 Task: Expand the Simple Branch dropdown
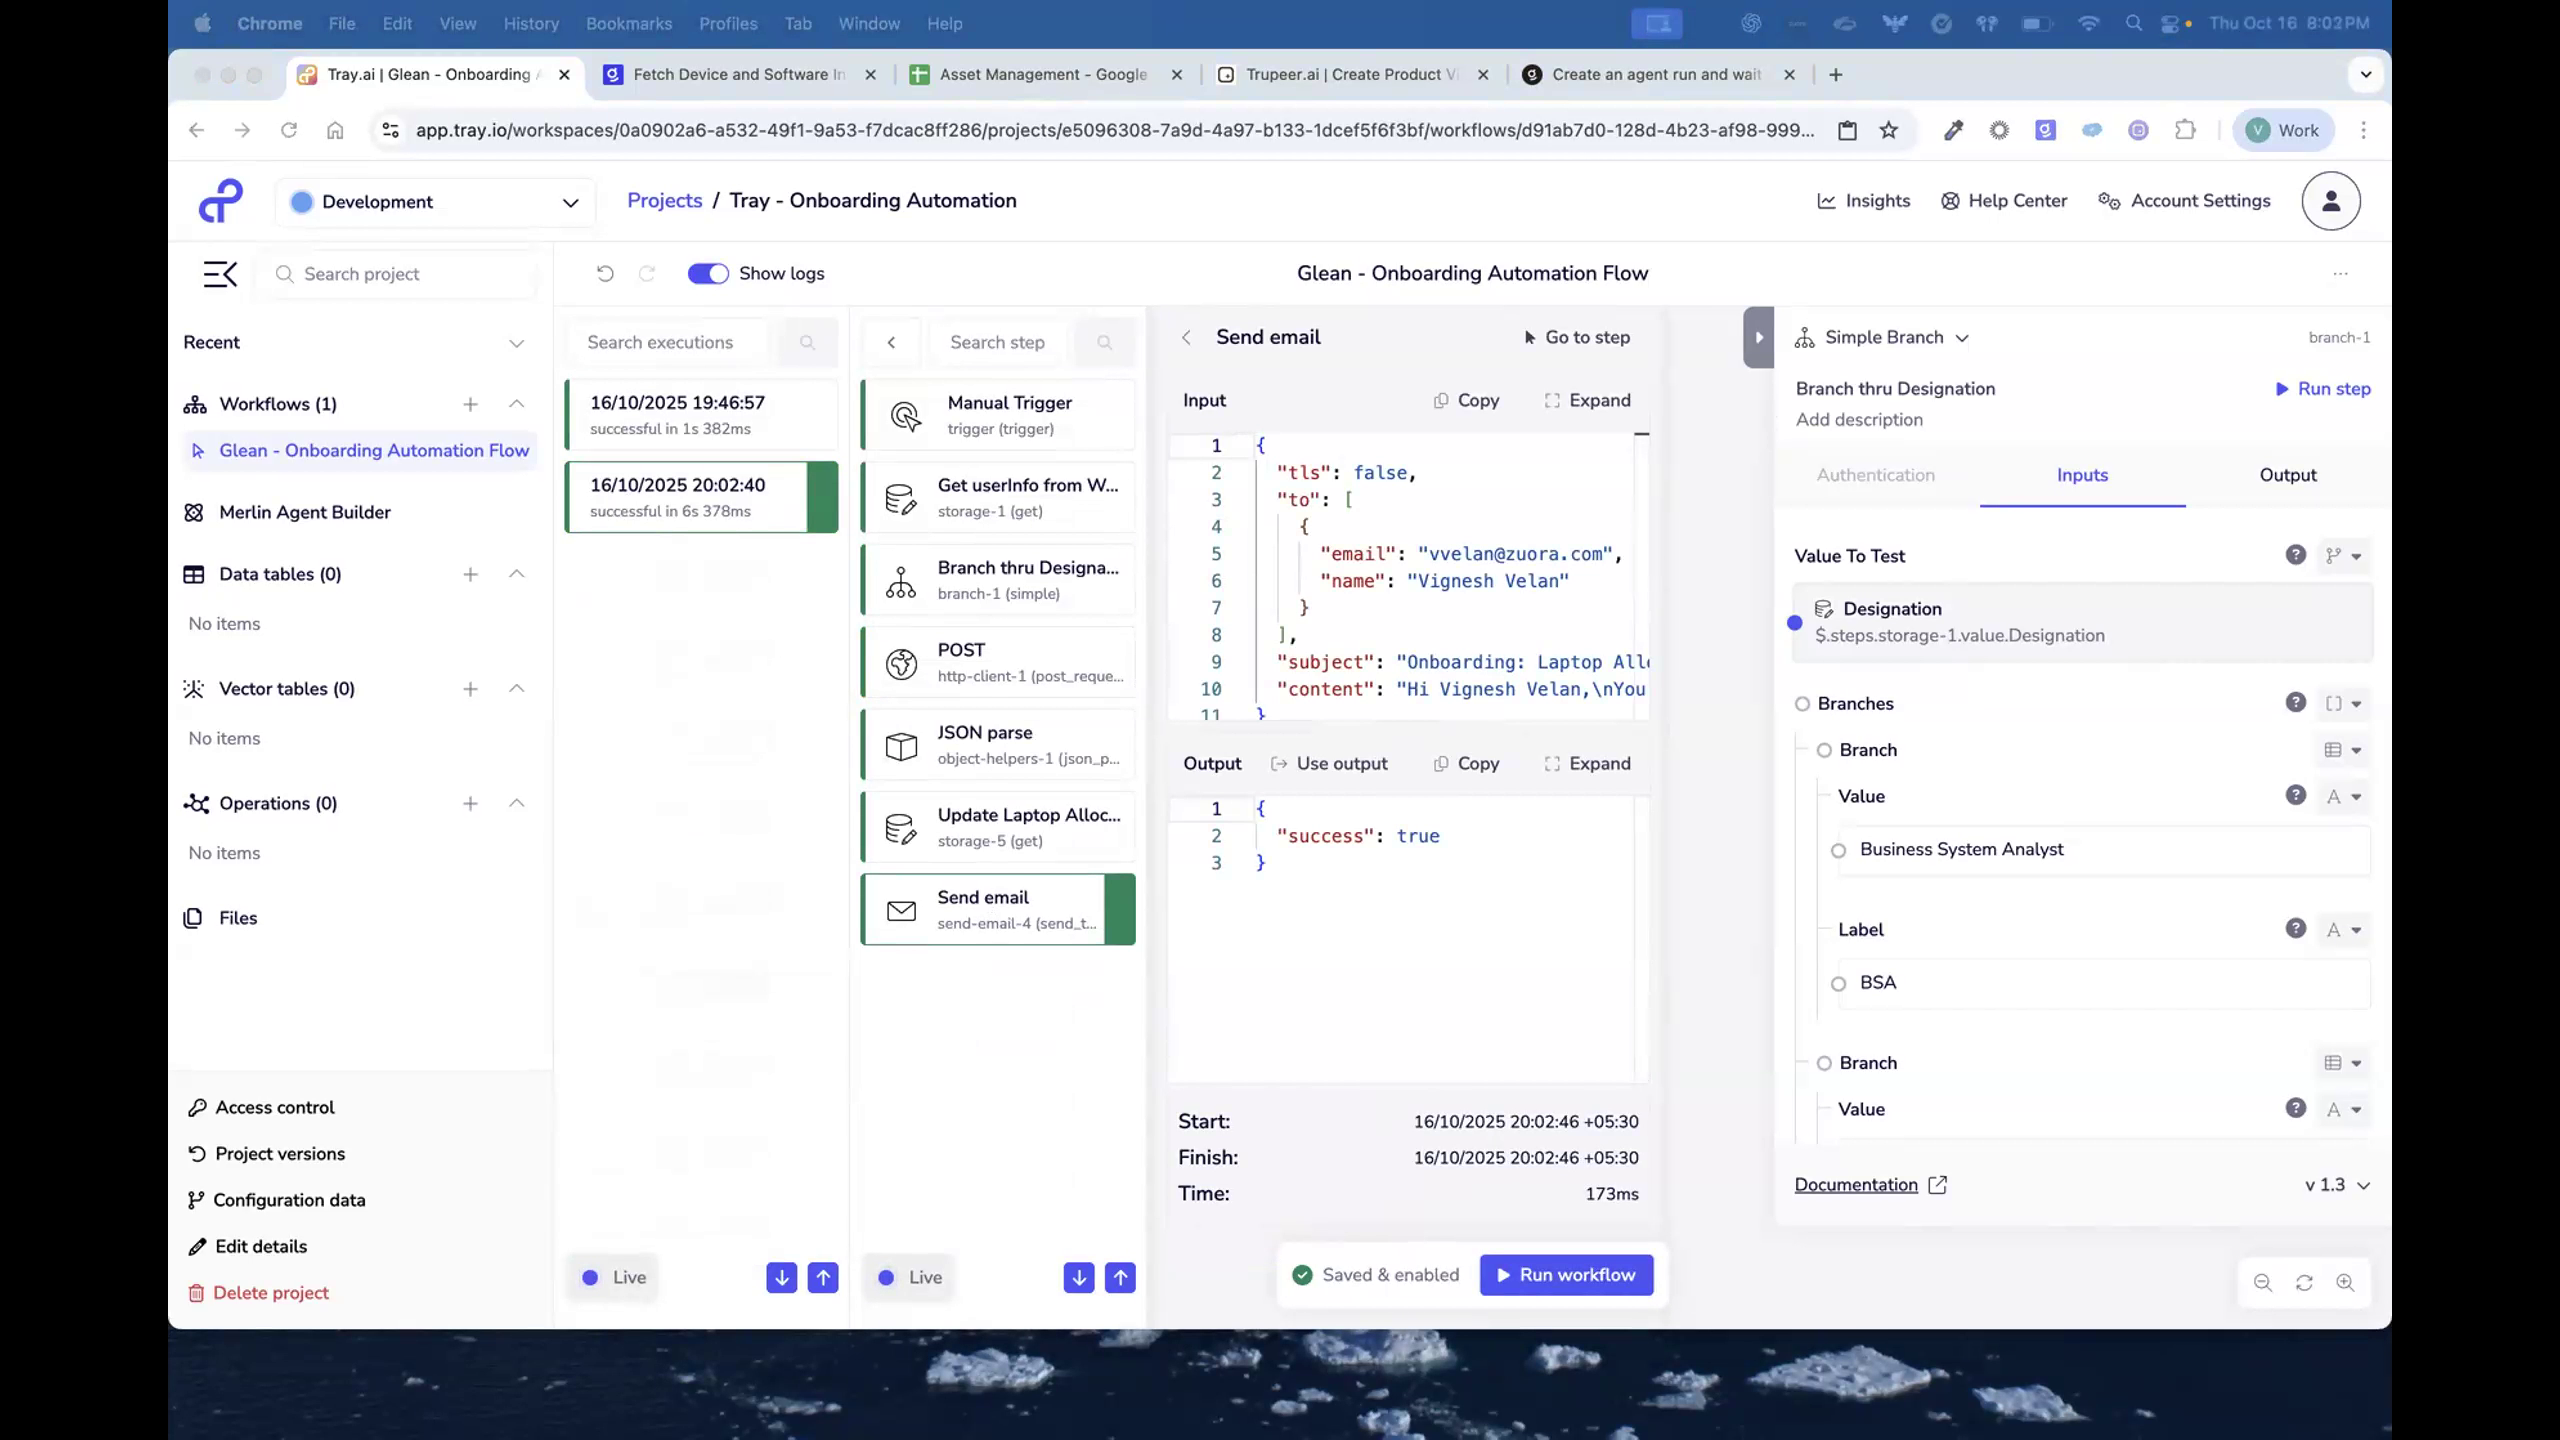[x=1962, y=337]
